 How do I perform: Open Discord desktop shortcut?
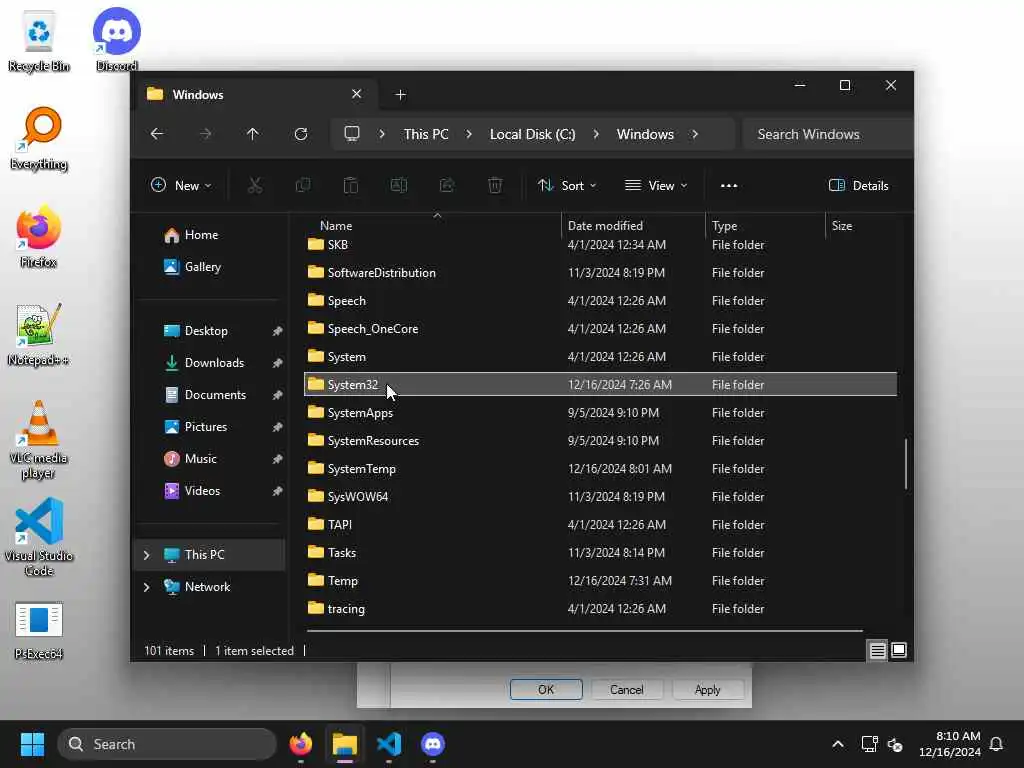pyautogui.click(x=117, y=39)
